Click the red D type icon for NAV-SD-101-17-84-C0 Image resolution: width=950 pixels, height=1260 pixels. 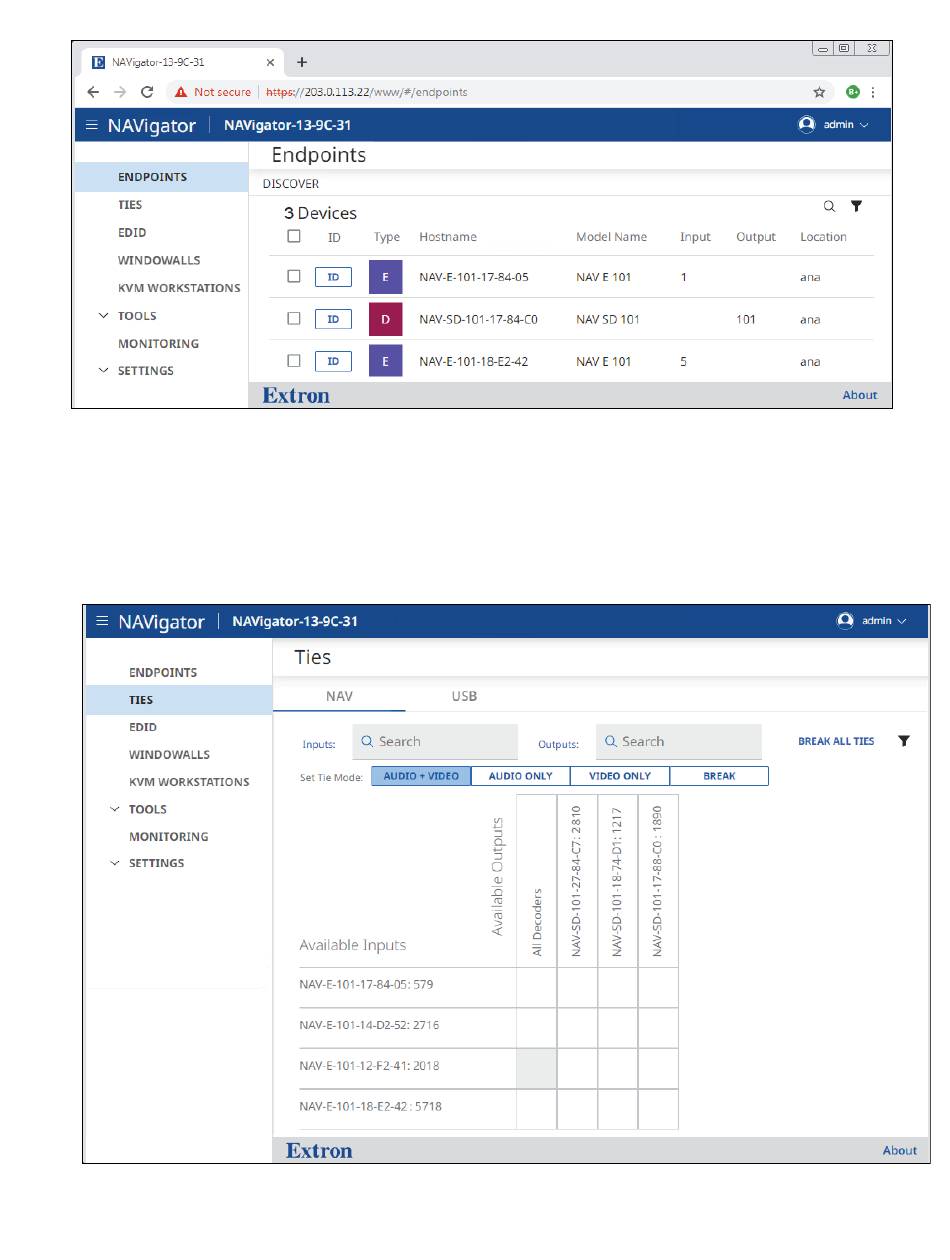(385, 319)
